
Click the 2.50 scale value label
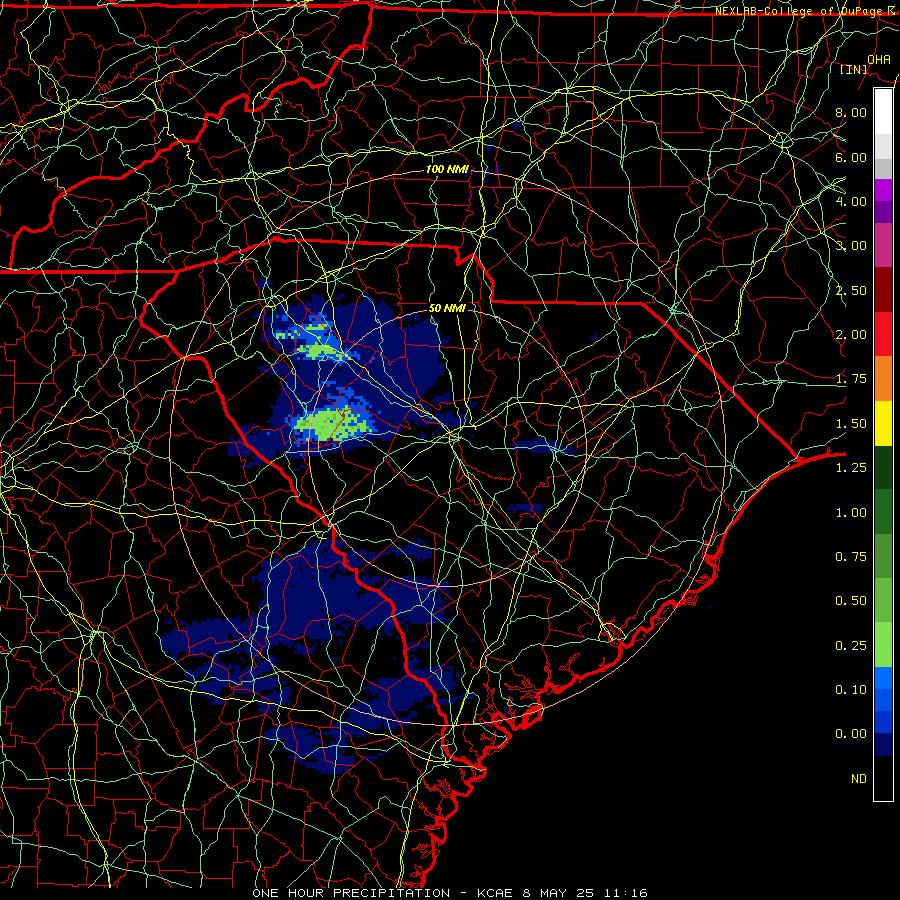coord(851,290)
